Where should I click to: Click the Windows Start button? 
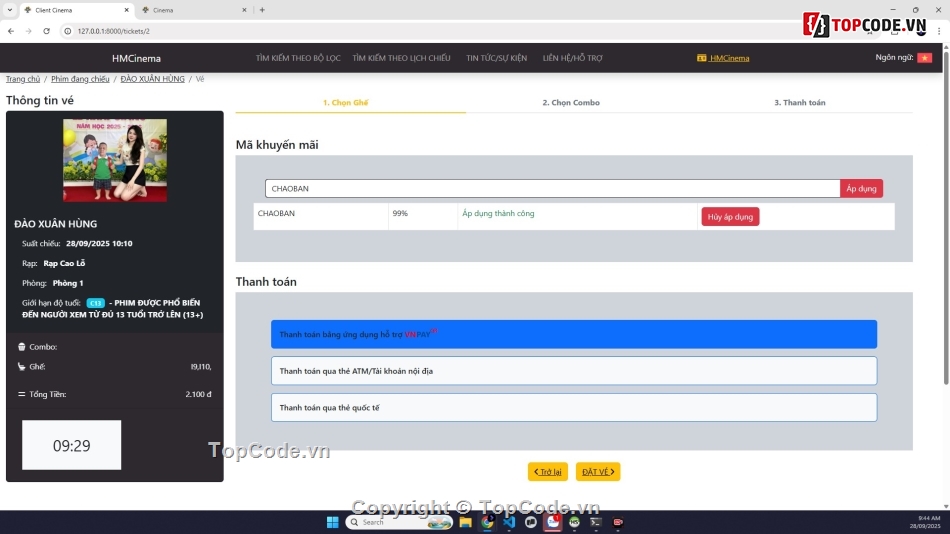pyautogui.click(x=332, y=522)
